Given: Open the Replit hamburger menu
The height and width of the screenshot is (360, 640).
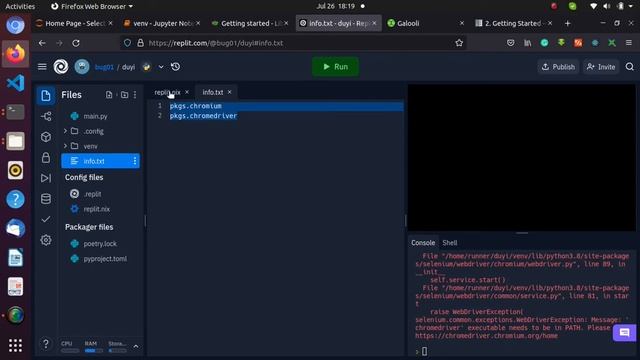Looking at the screenshot, I should [x=42, y=67].
